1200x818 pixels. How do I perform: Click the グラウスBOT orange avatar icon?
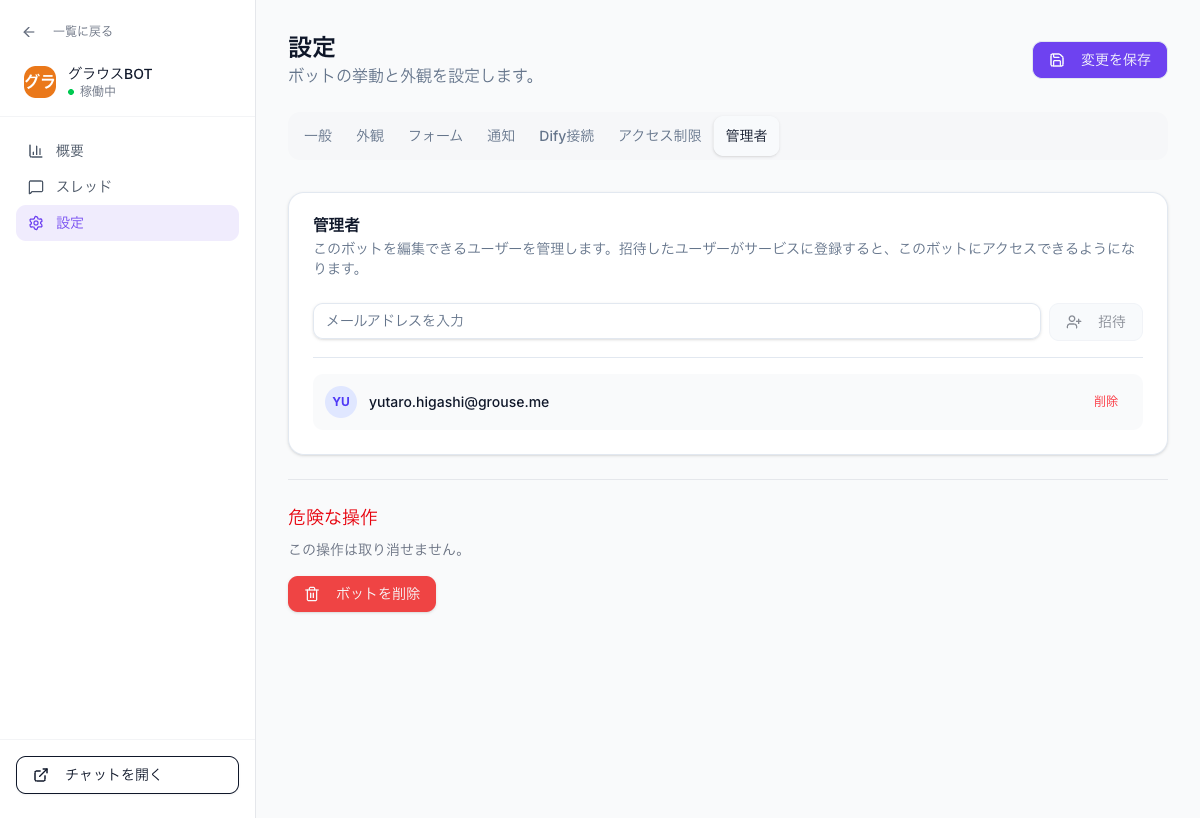click(x=40, y=82)
